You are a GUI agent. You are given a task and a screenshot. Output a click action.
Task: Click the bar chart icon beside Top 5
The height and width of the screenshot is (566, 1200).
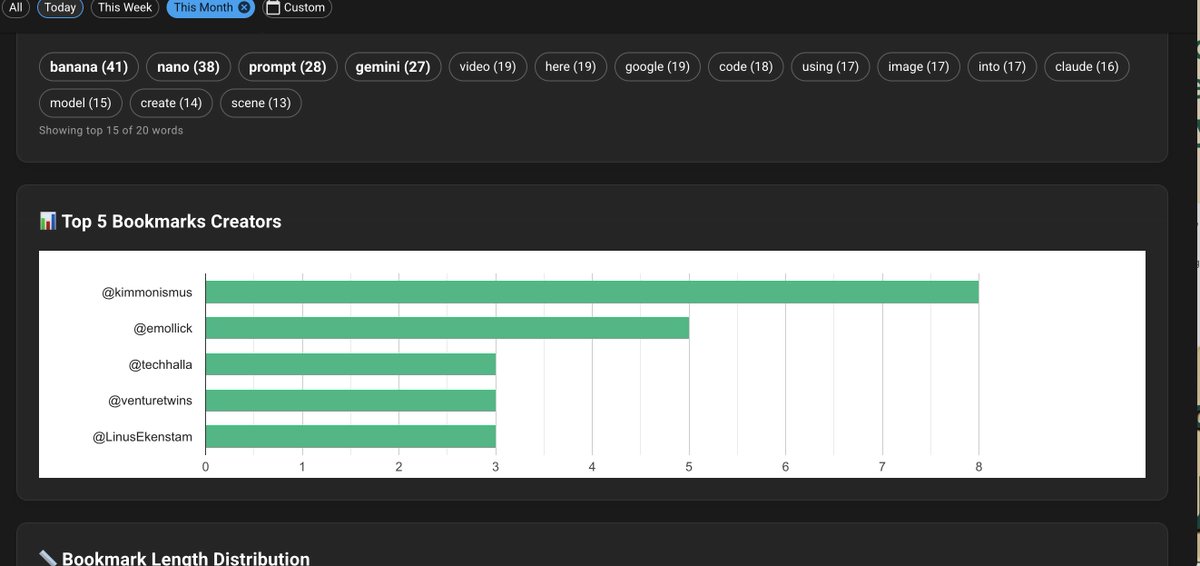click(x=47, y=221)
